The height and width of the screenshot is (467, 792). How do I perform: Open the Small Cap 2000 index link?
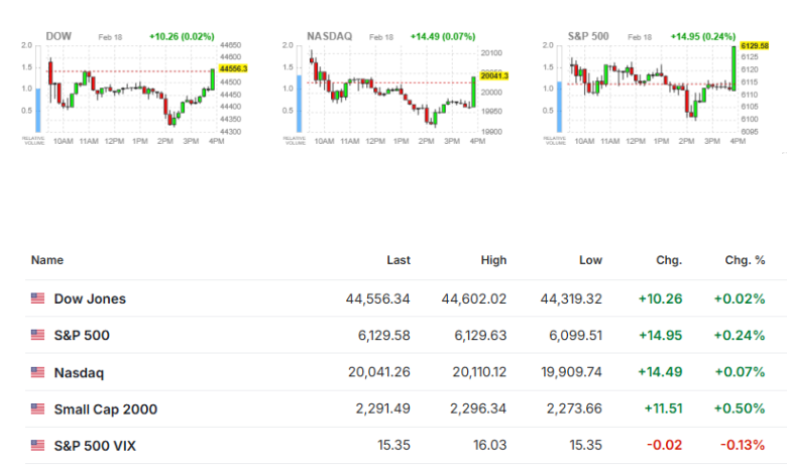[x=106, y=409]
